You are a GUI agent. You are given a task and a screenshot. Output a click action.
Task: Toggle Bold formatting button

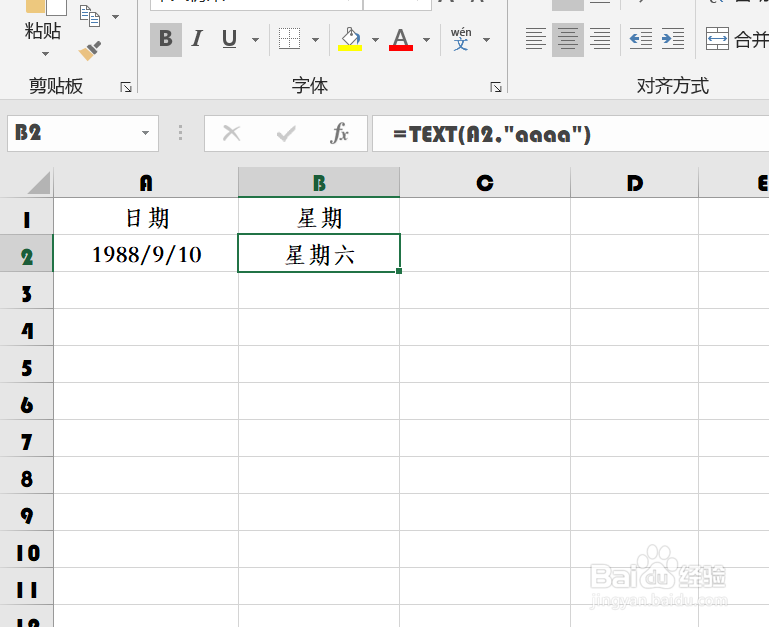[166, 39]
